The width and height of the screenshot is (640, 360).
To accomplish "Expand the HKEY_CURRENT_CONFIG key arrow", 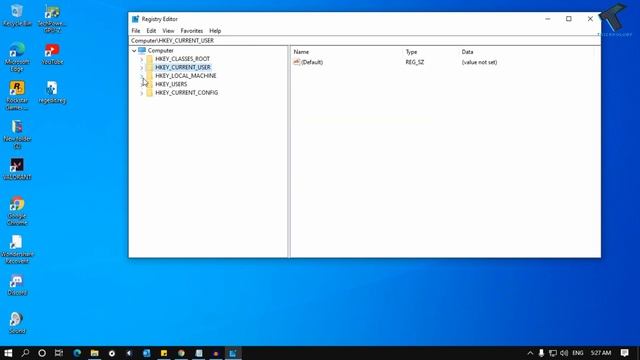I will pyautogui.click(x=142, y=93).
